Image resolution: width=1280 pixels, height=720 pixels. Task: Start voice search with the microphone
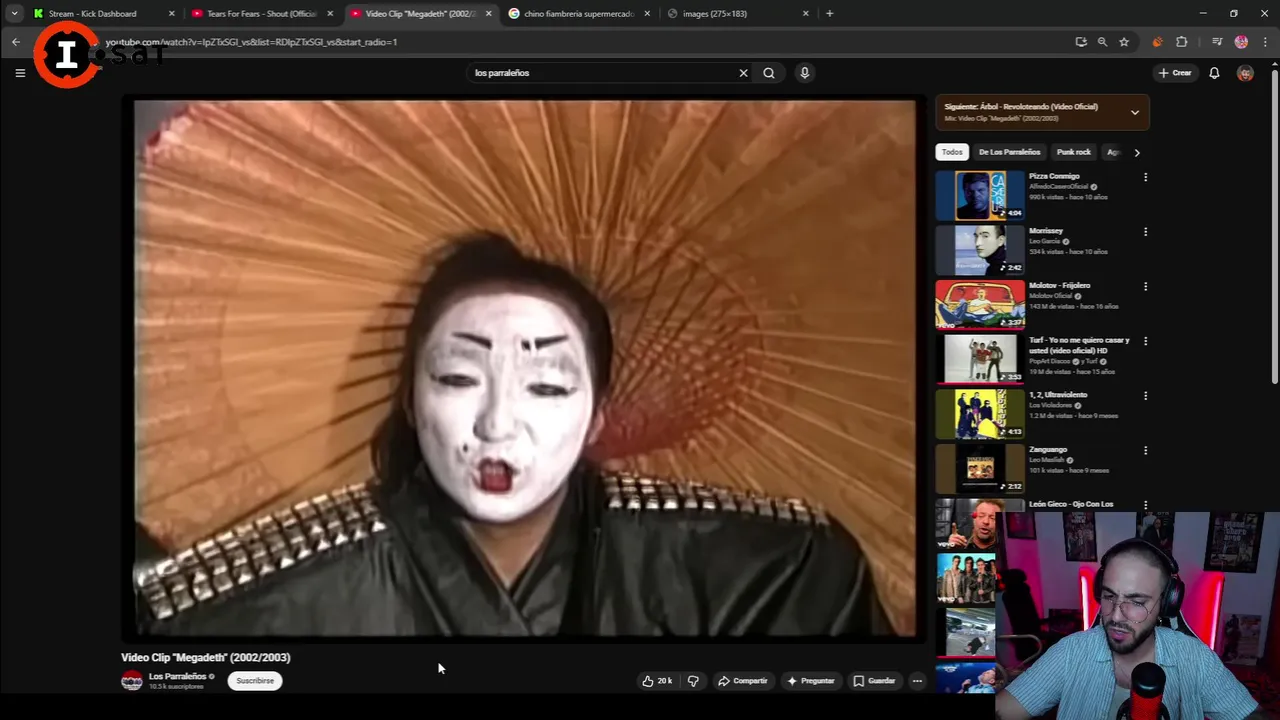[804, 73]
